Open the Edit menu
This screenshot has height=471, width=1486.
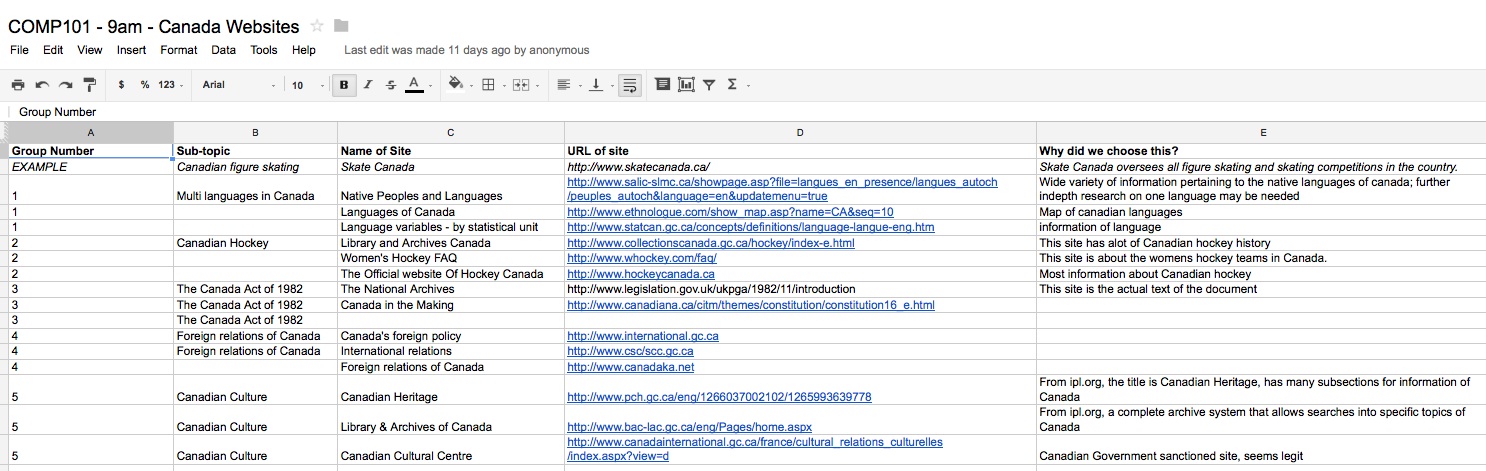click(x=53, y=50)
